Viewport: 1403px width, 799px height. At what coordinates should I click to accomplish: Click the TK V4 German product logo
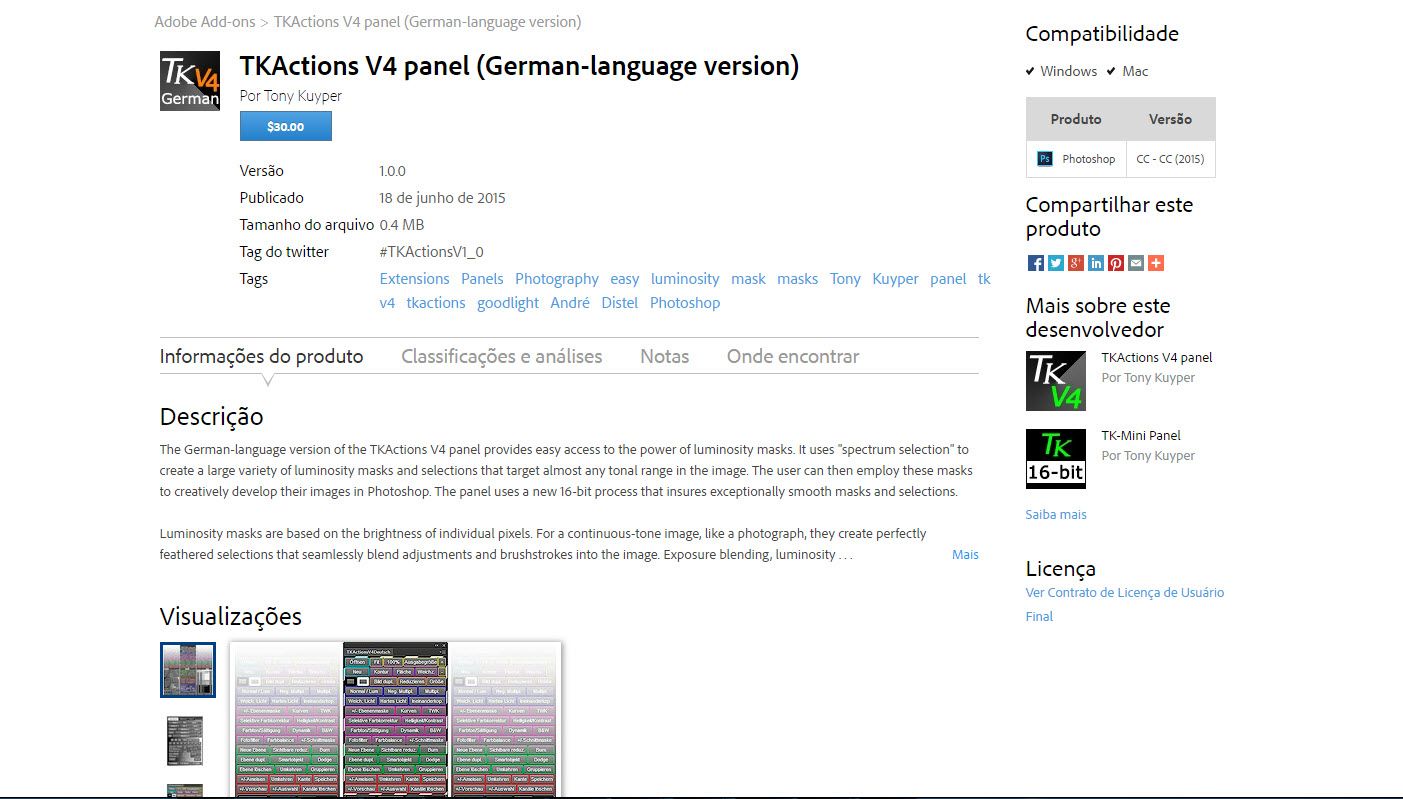(190, 81)
